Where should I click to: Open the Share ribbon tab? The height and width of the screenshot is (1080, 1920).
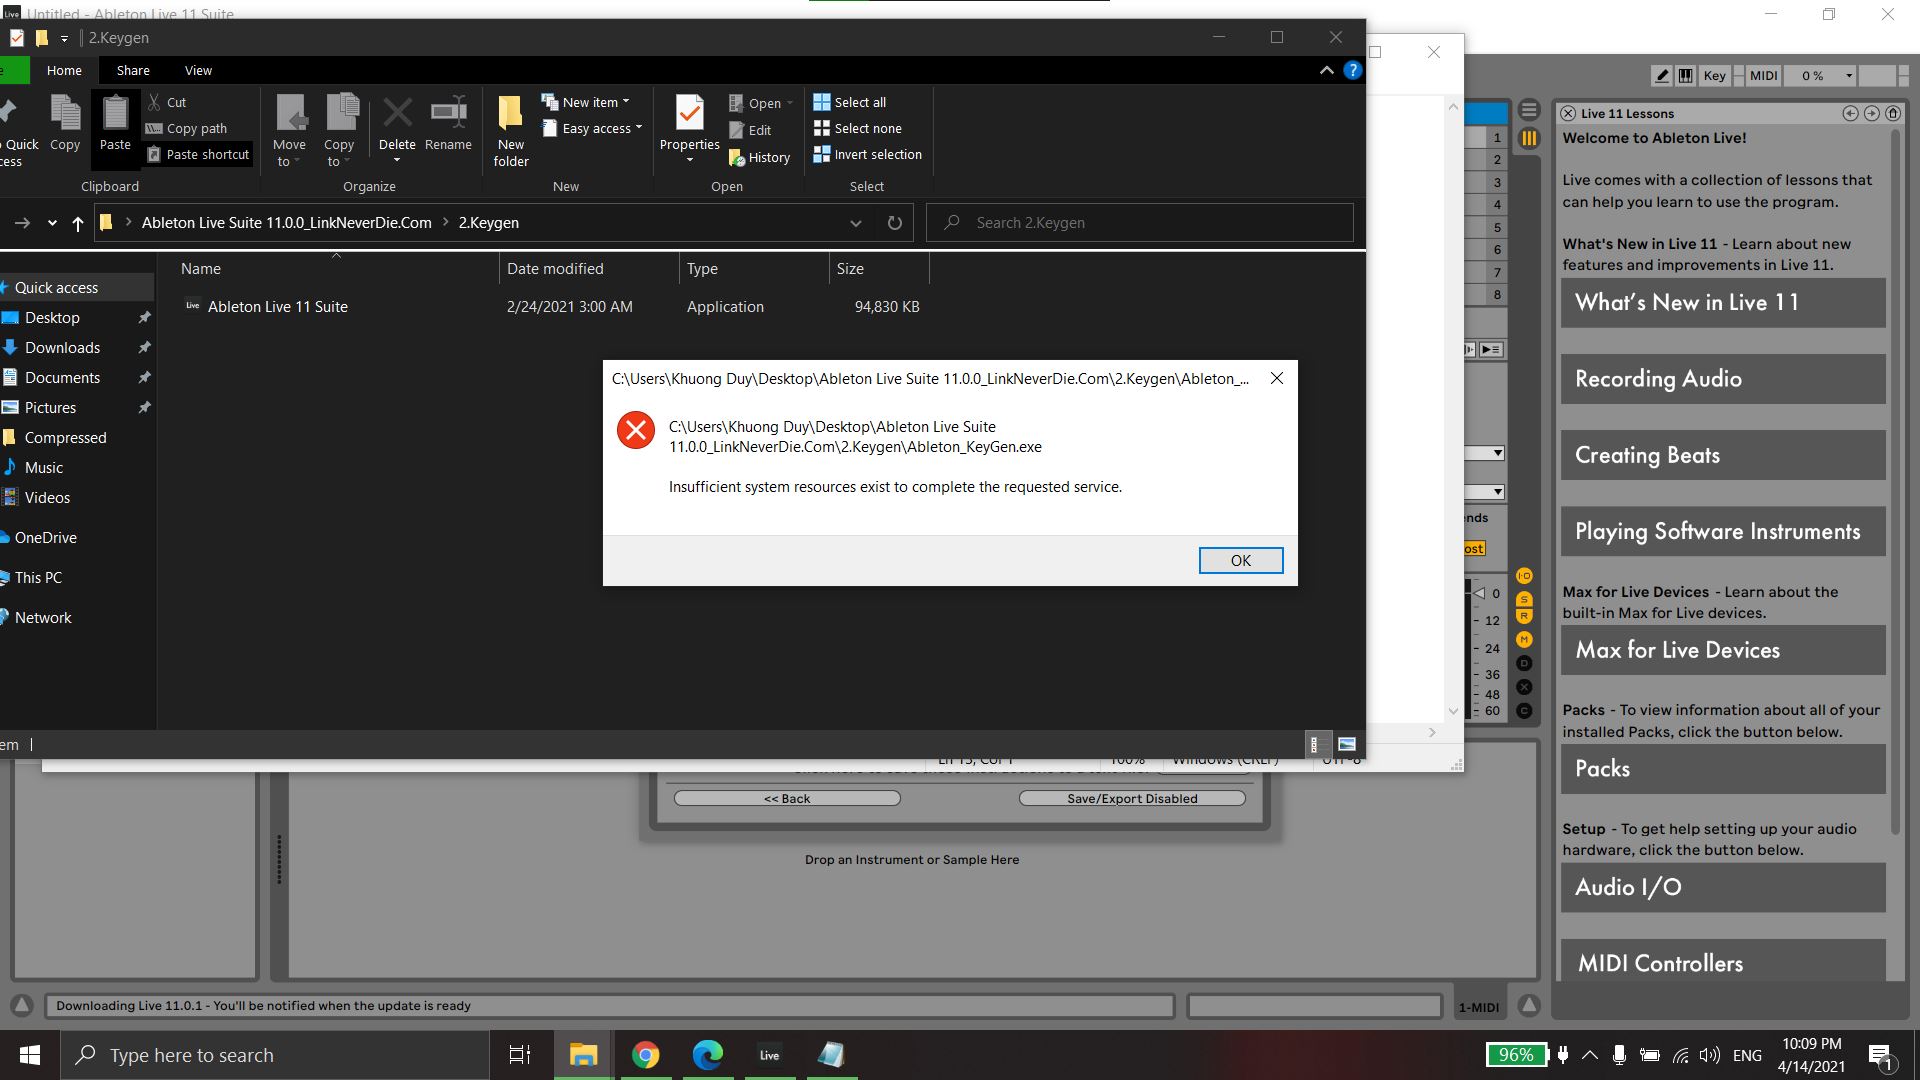tap(133, 70)
